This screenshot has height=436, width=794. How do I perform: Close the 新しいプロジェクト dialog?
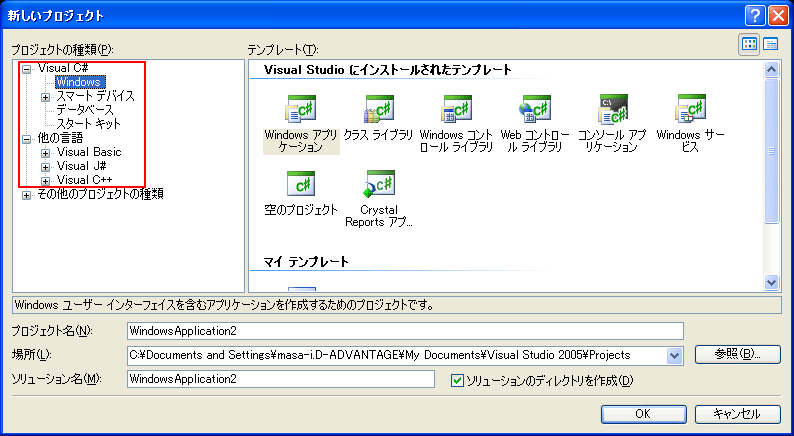coord(778,16)
